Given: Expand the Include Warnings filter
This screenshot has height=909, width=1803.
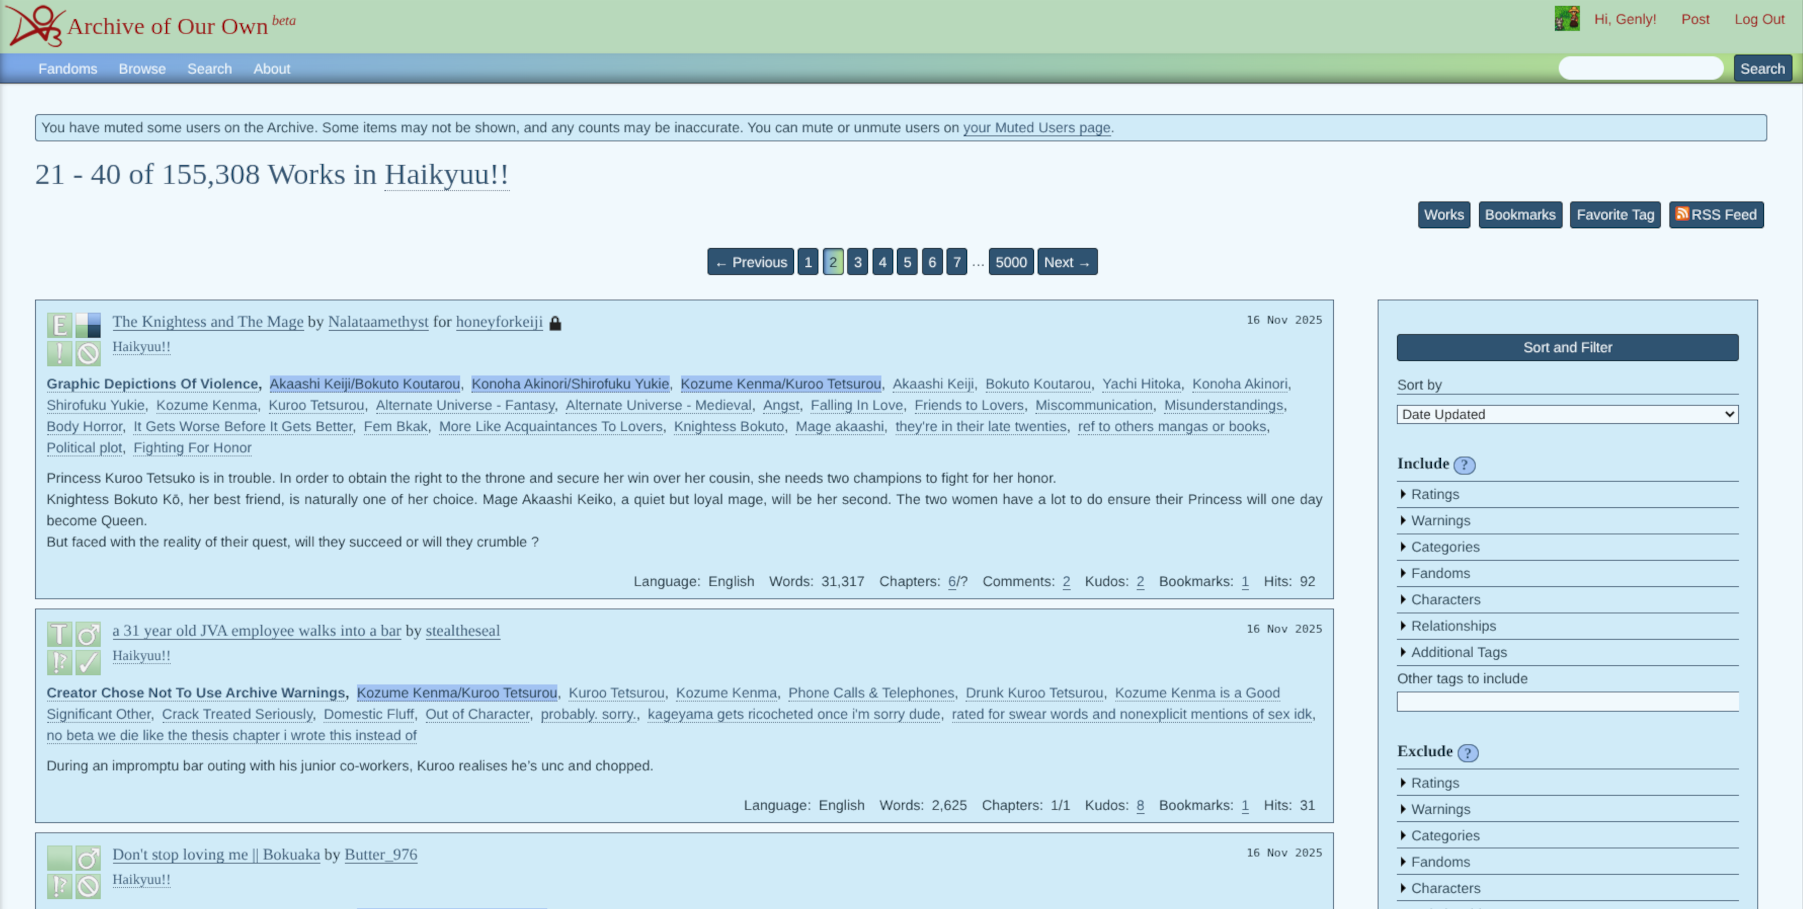Looking at the screenshot, I should 1440,521.
